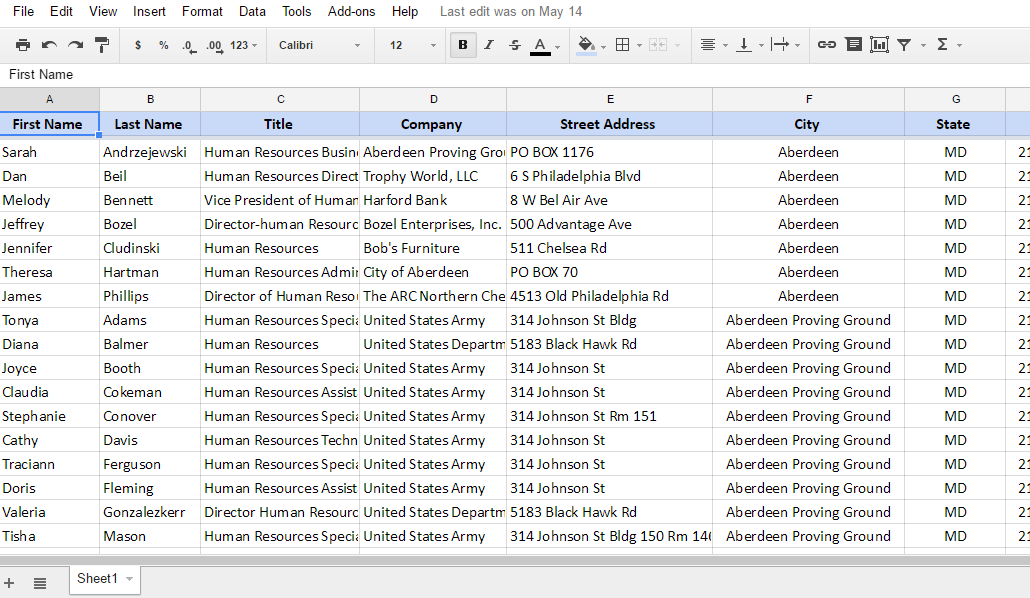Expand the vertical align dropdown arrow
Image resolution: width=1030 pixels, height=598 pixels.
761,45
